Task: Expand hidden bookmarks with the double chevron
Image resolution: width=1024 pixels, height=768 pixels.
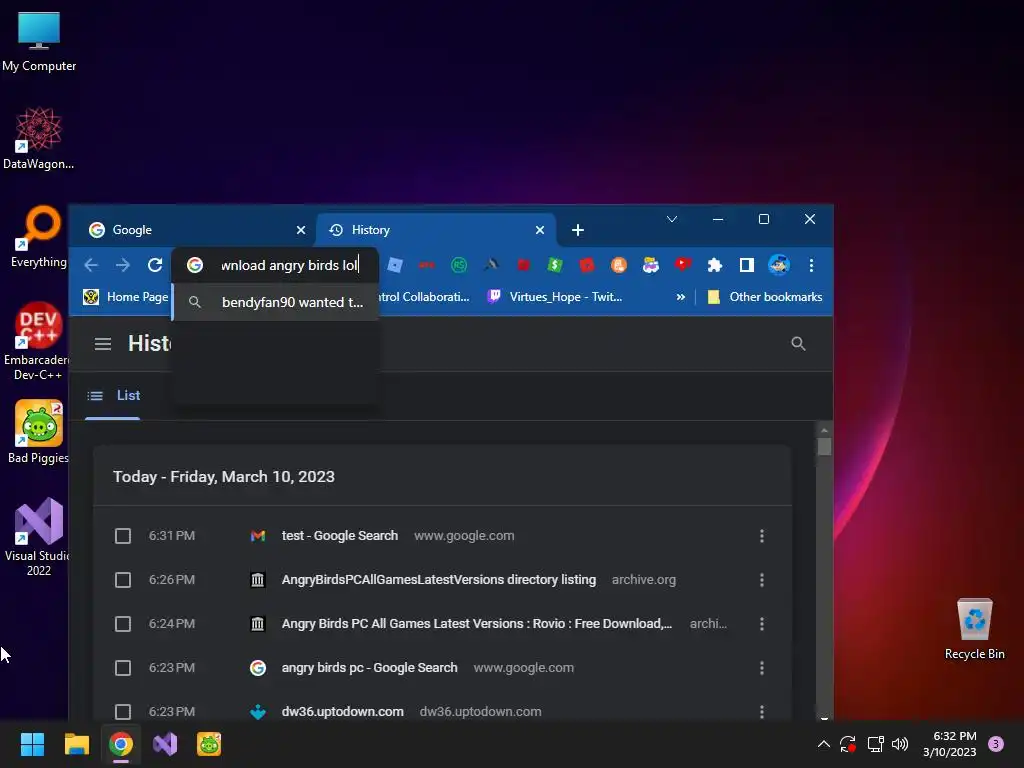Action: [x=680, y=297]
